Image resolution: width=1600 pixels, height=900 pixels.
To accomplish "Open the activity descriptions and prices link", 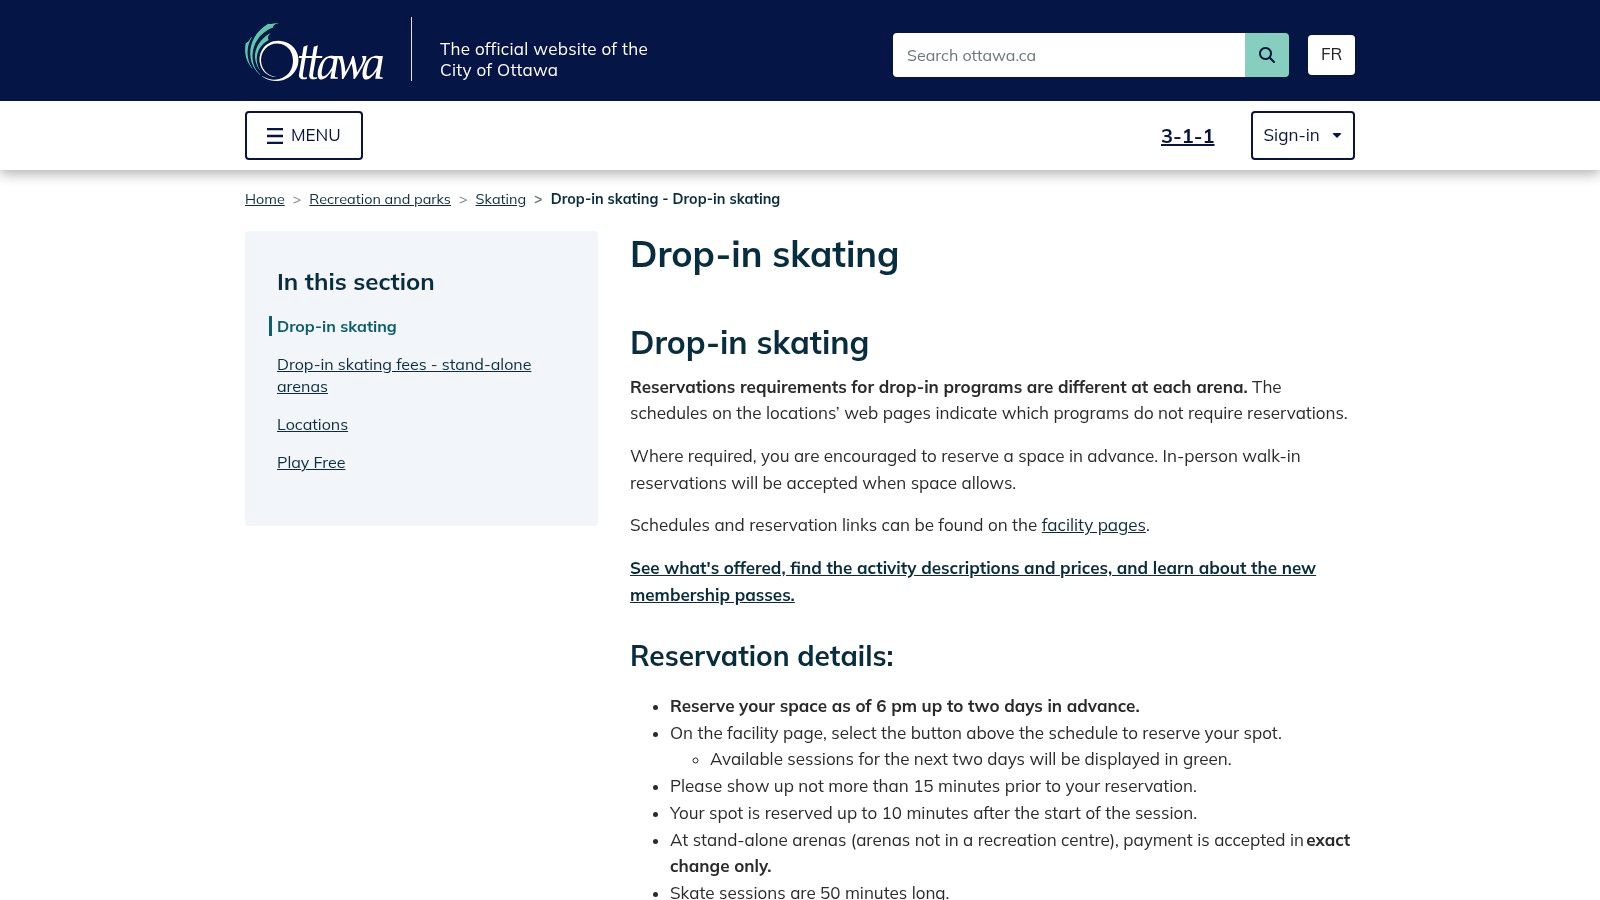I will pyautogui.click(x=972, y=581).
